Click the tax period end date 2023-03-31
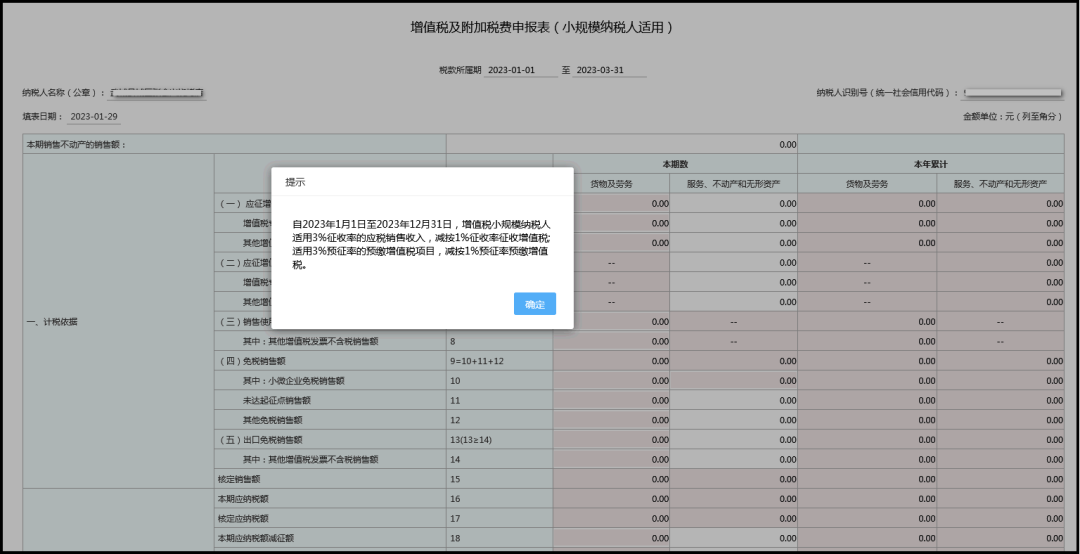This screenshot has width=1080, height=554. click(x=608, y=70)
